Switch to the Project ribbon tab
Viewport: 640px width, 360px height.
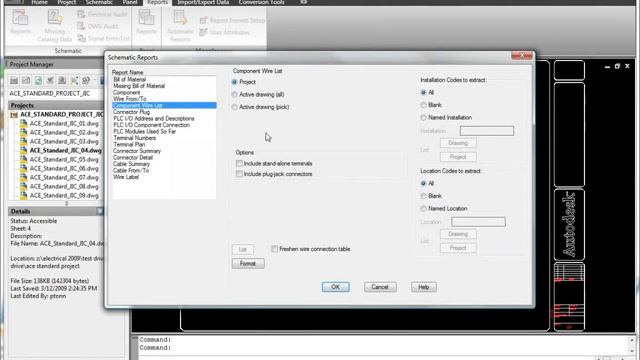click(x=67, y=2)
